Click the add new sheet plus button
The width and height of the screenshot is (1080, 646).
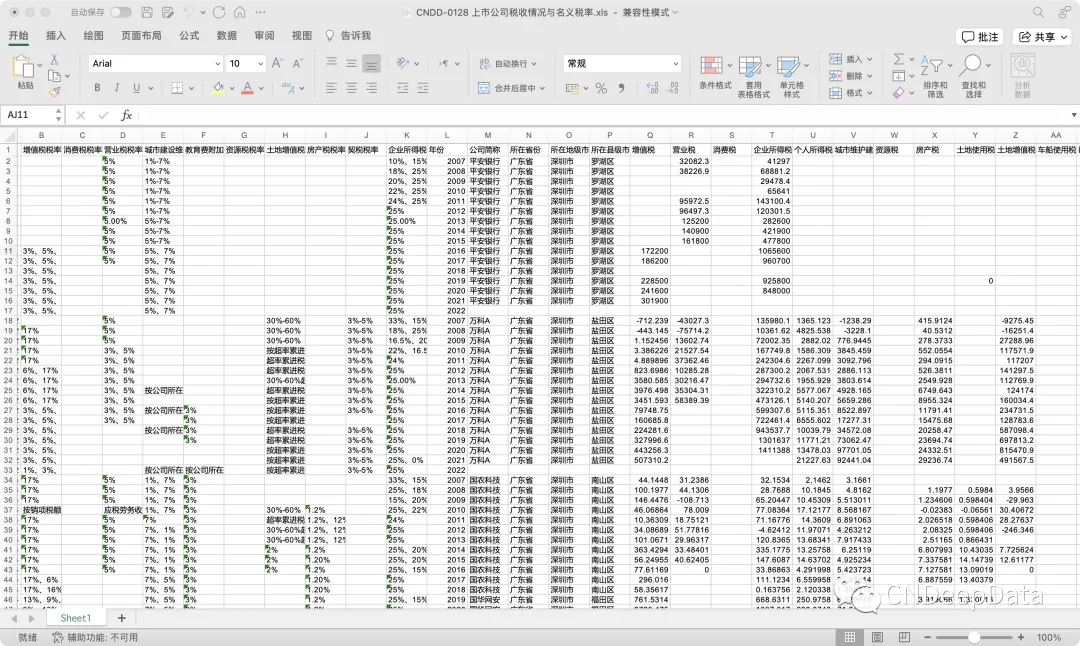122,618
